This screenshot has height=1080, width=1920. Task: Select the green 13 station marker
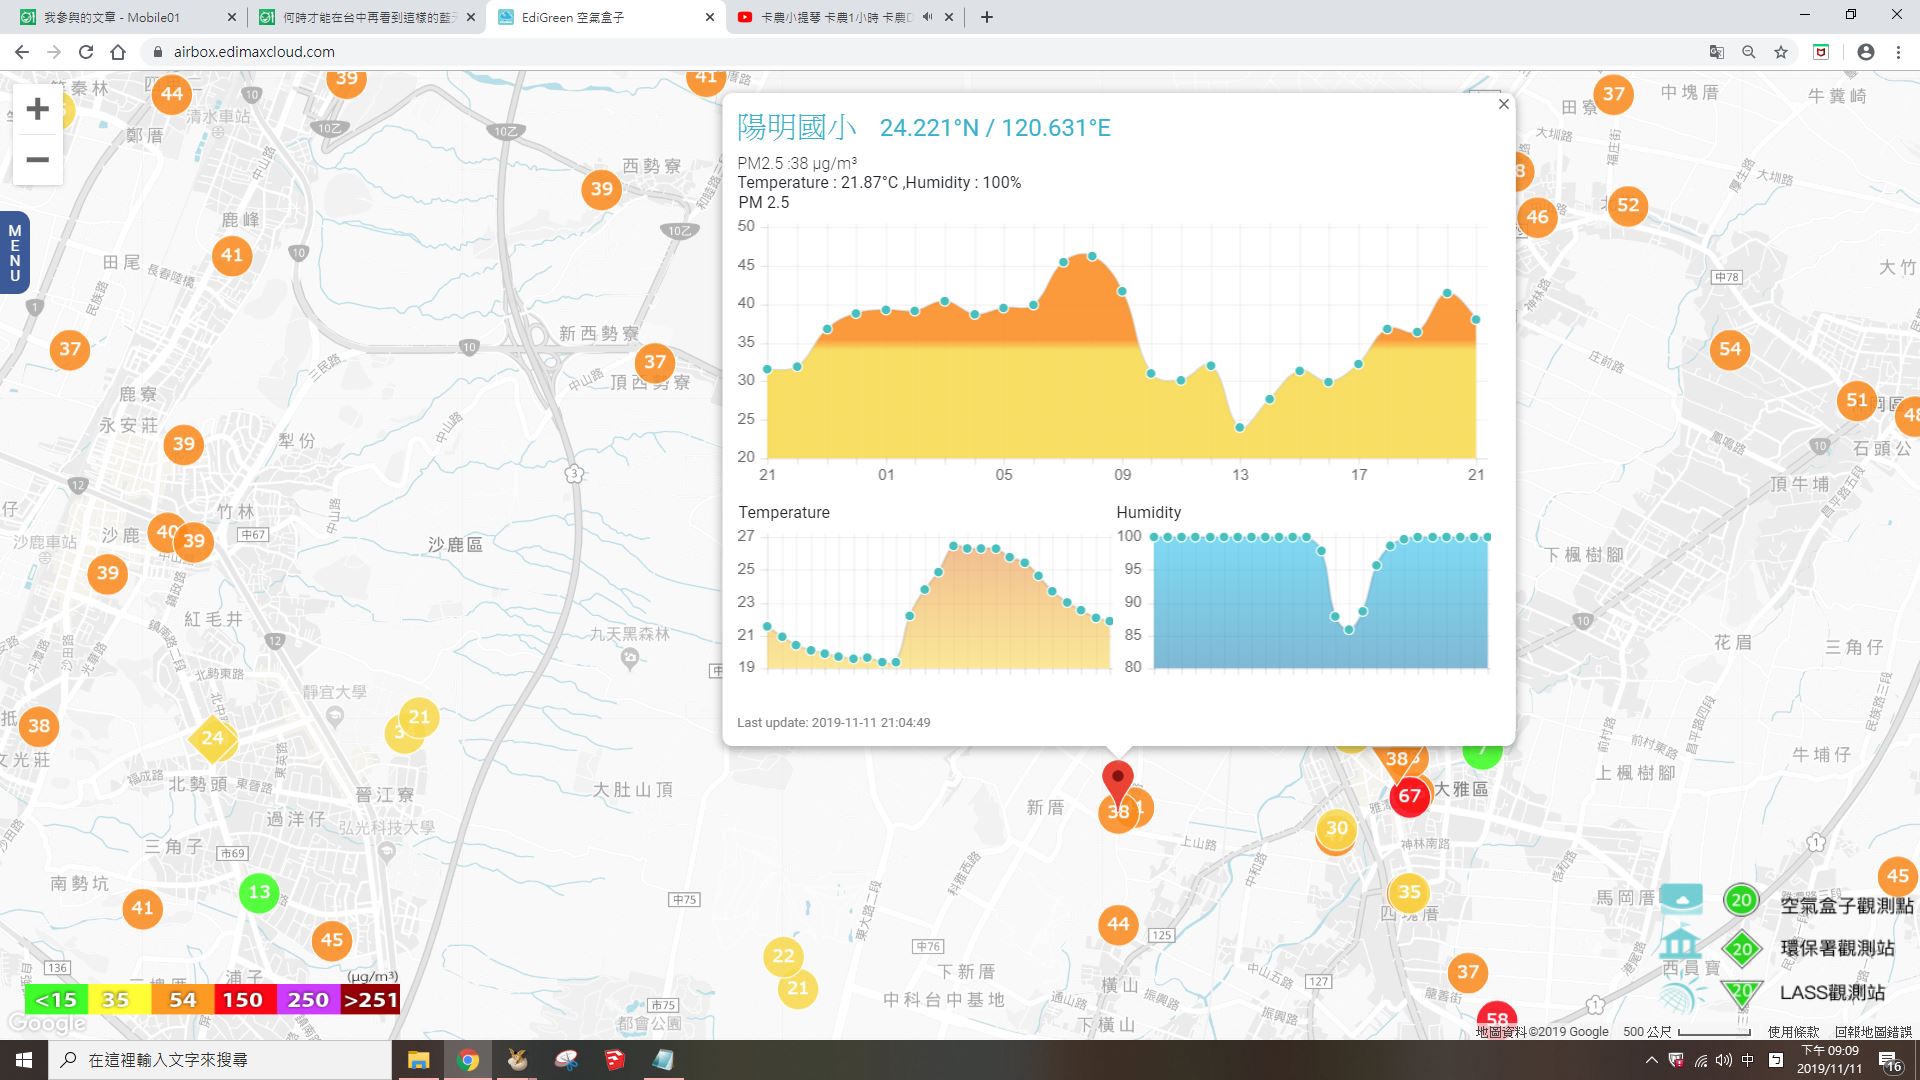(259, 892)
